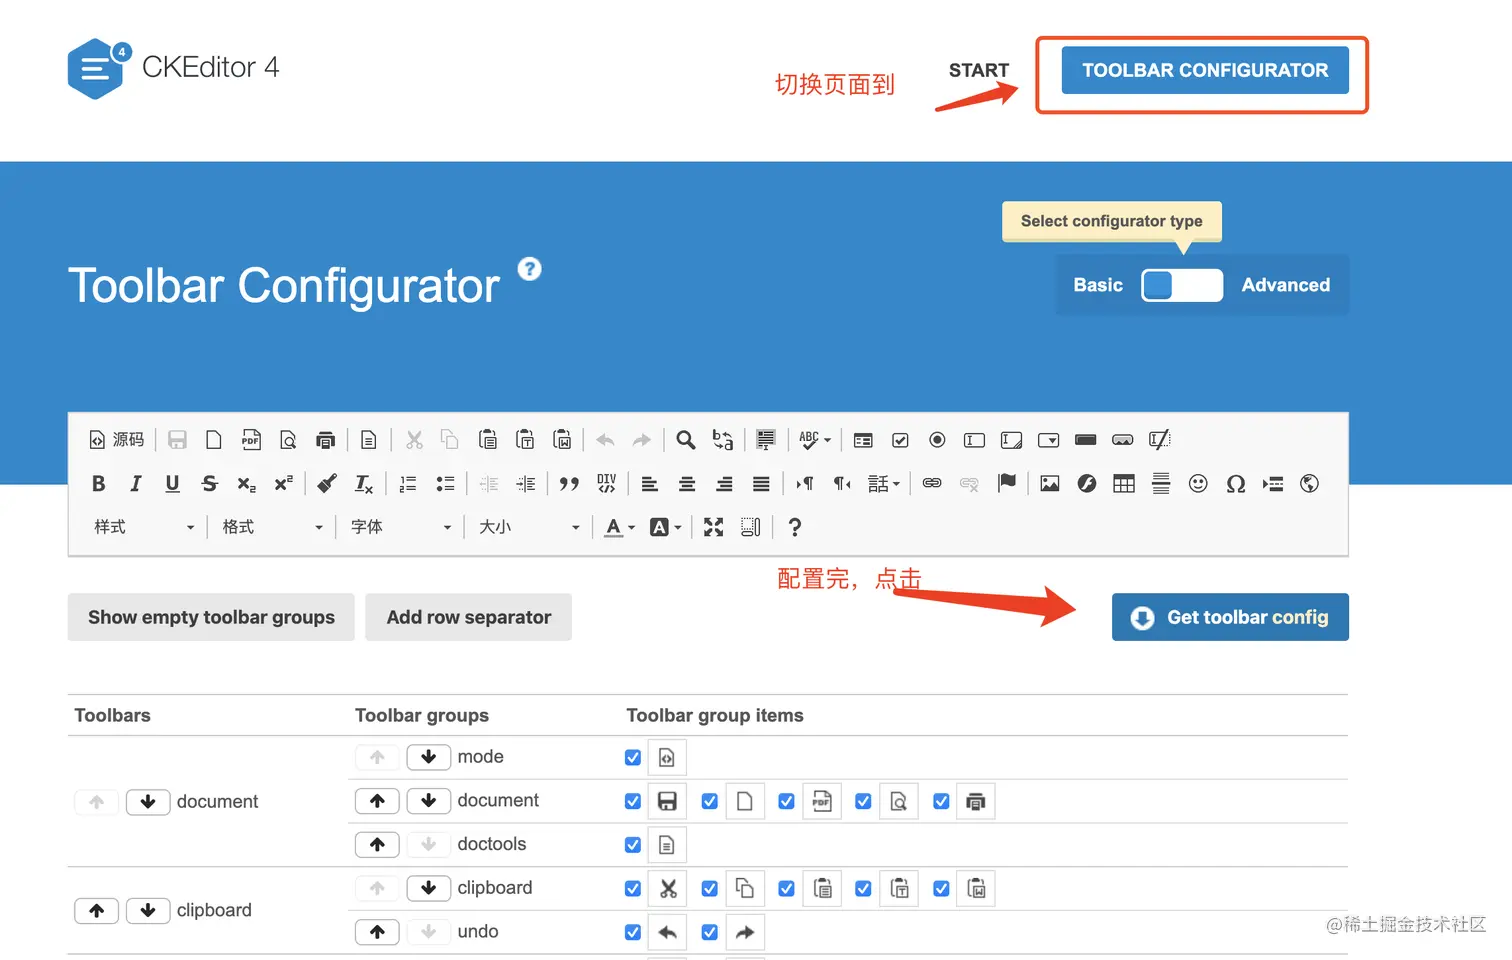The width and height of the screenshot is (1512, 960).
Task: Apply Bold formatting in the editor toolbar
Action: pyautogui.click(x=98, y=484)
